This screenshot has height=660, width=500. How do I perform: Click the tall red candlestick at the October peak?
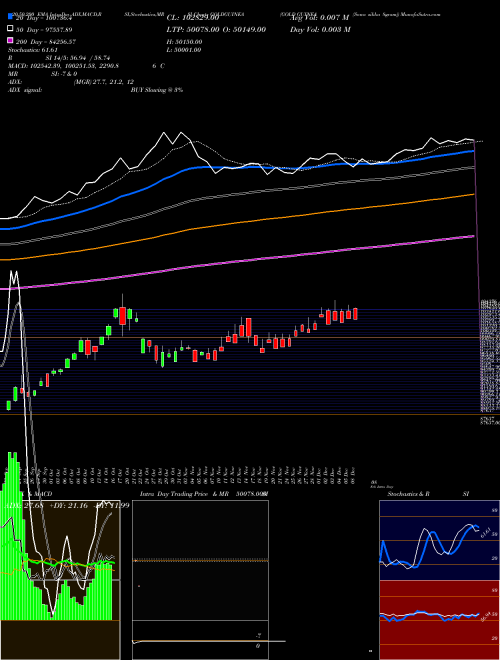pos(122,316)
